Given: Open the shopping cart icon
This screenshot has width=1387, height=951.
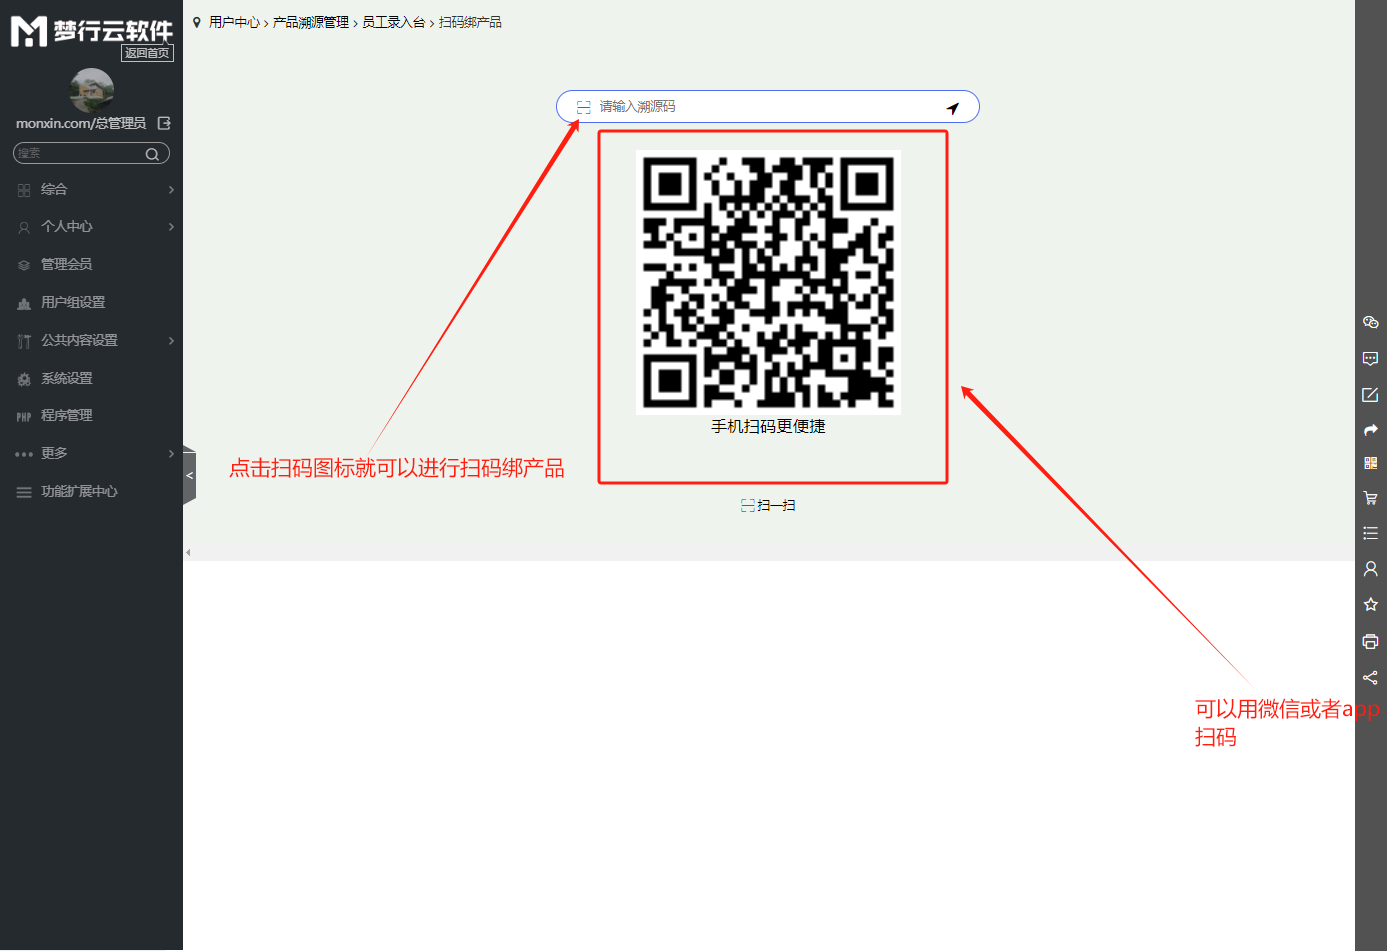Looking at the screenshot, I should (1370, 498).
